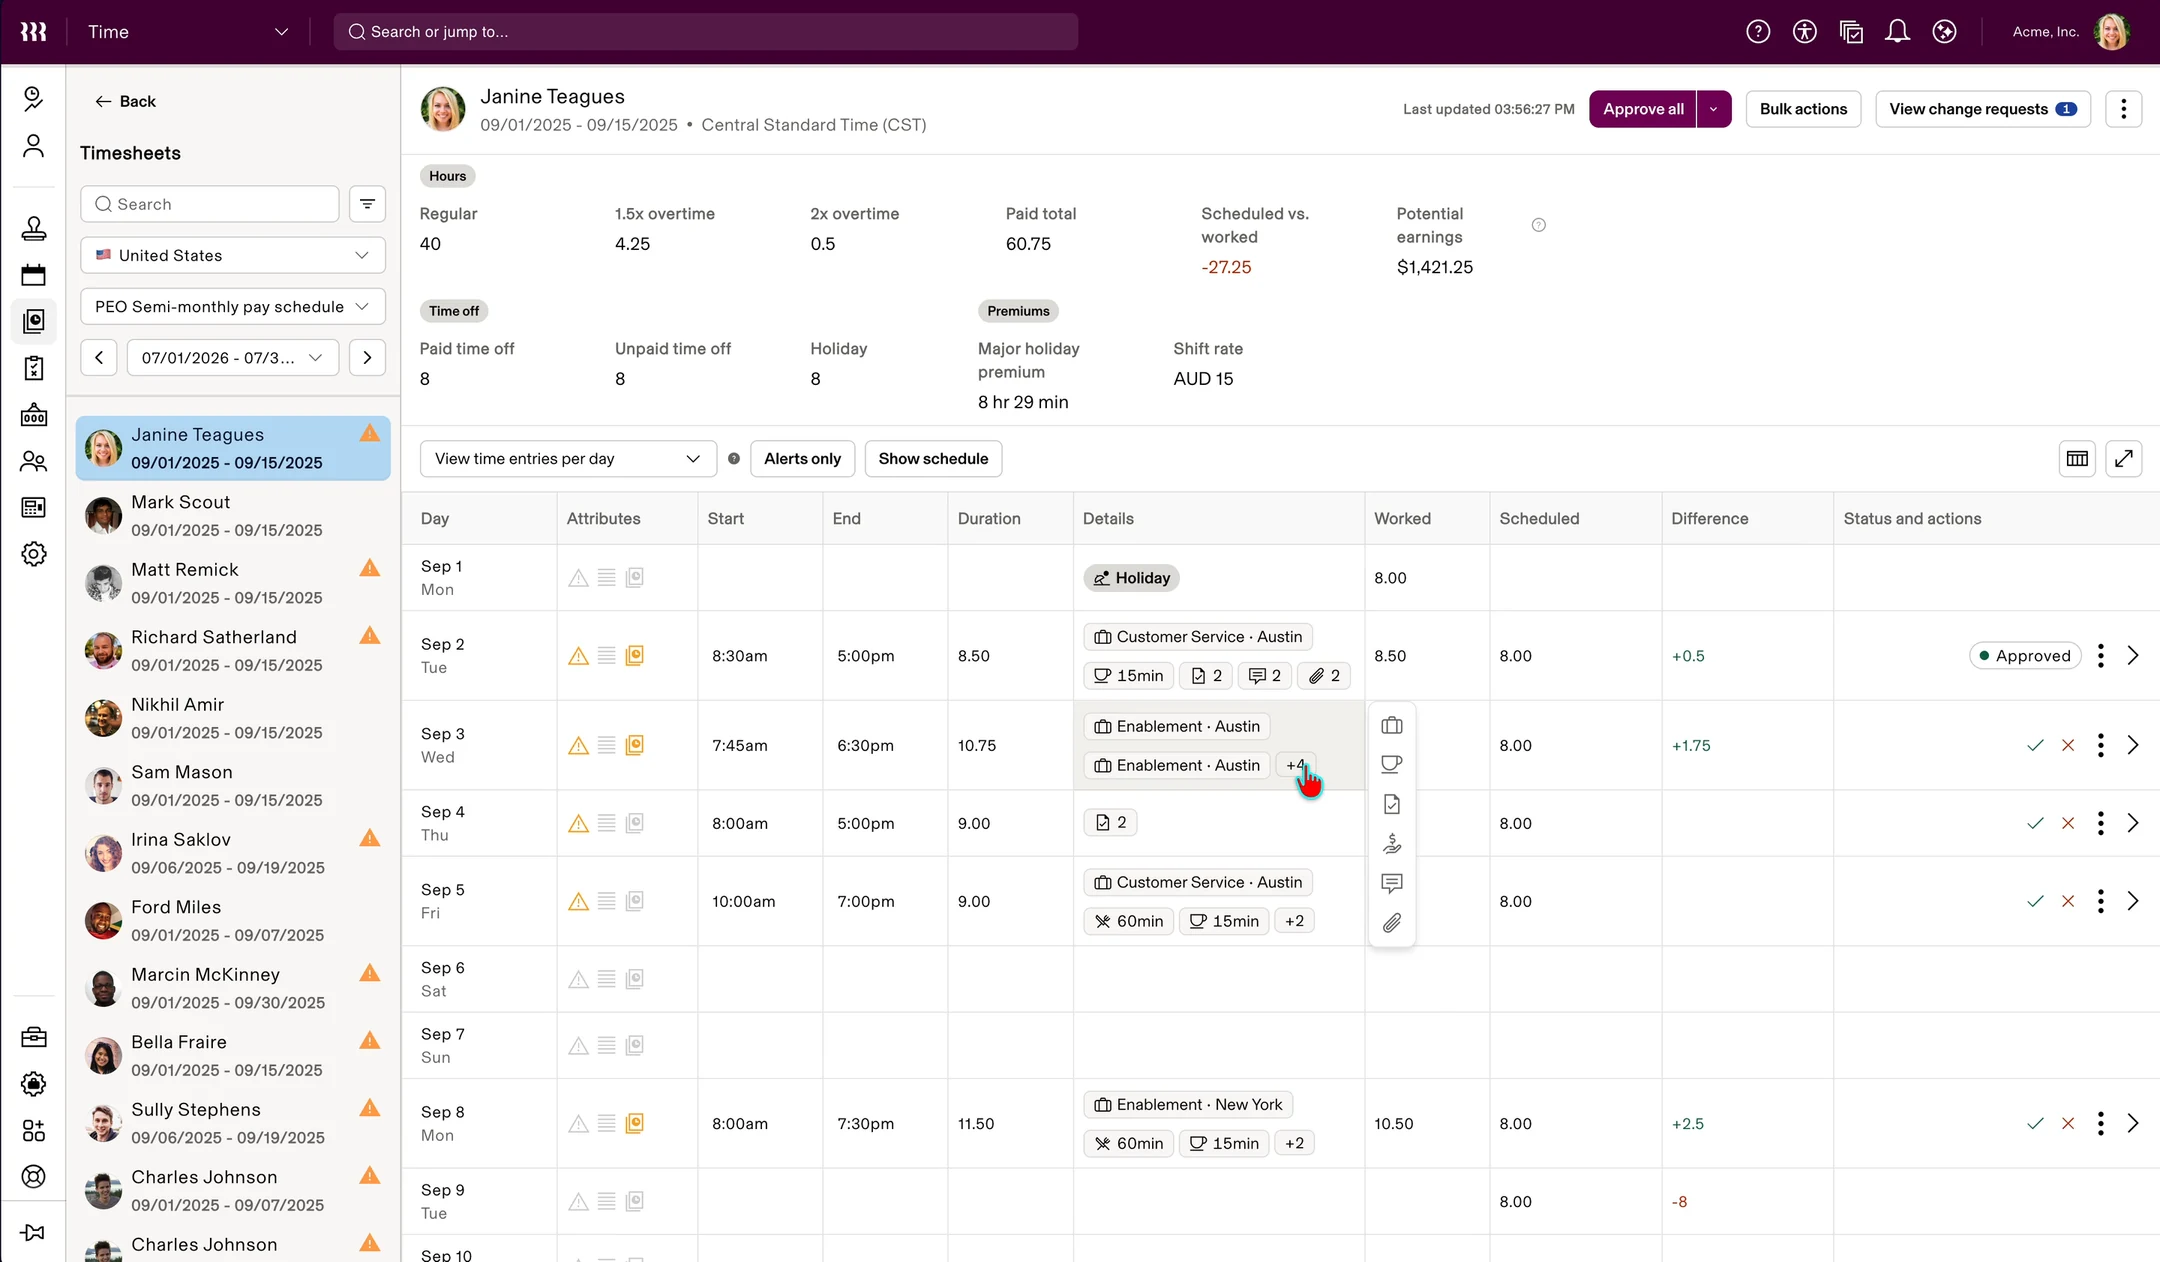Screen dimensions: 2160x1262
Task: Reject the Sep 4 entry with X
Action: [2068, 824]
